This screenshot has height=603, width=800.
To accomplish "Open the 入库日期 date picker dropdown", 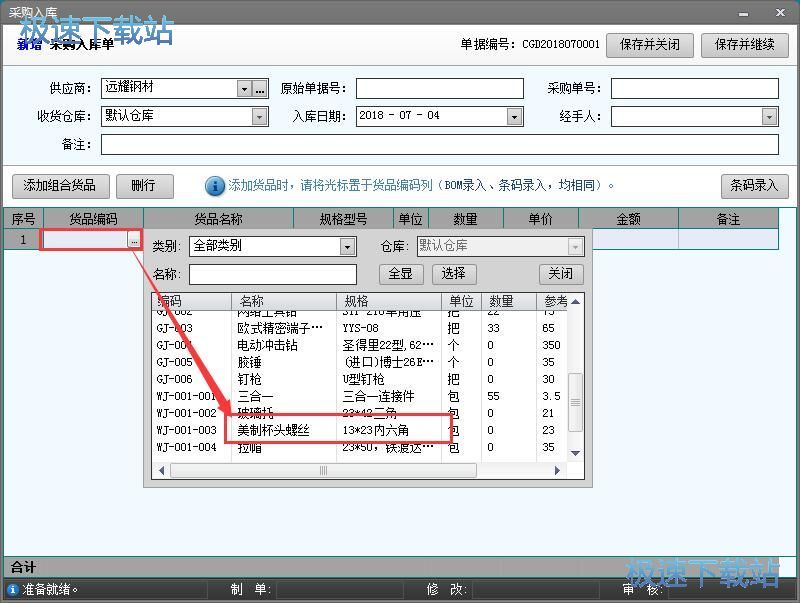I will [514, 117].
